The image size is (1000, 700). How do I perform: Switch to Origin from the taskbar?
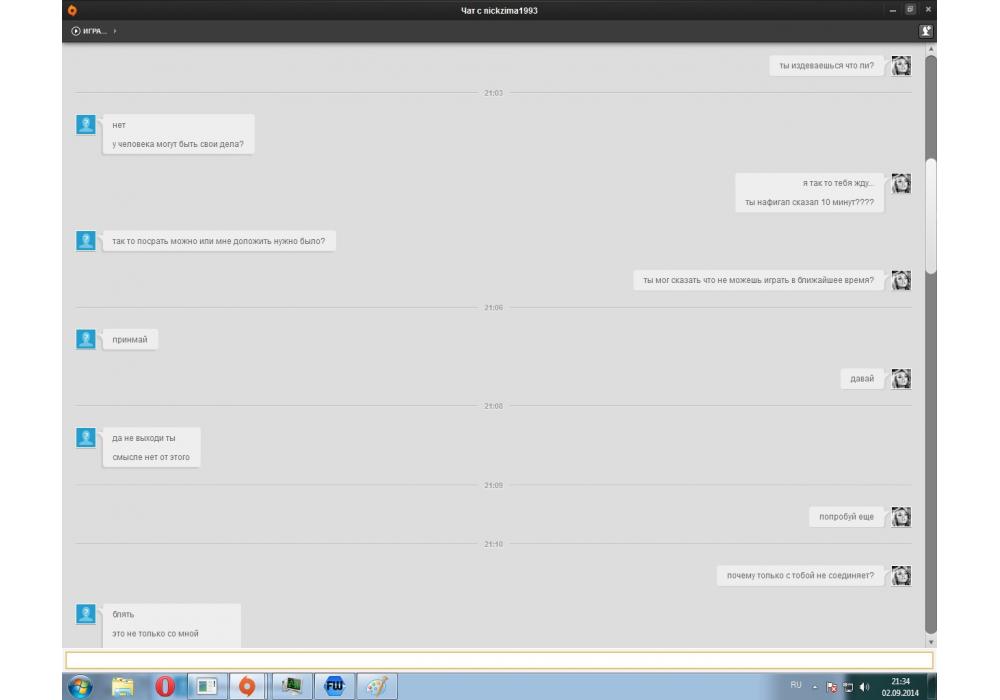pos(248,686)
